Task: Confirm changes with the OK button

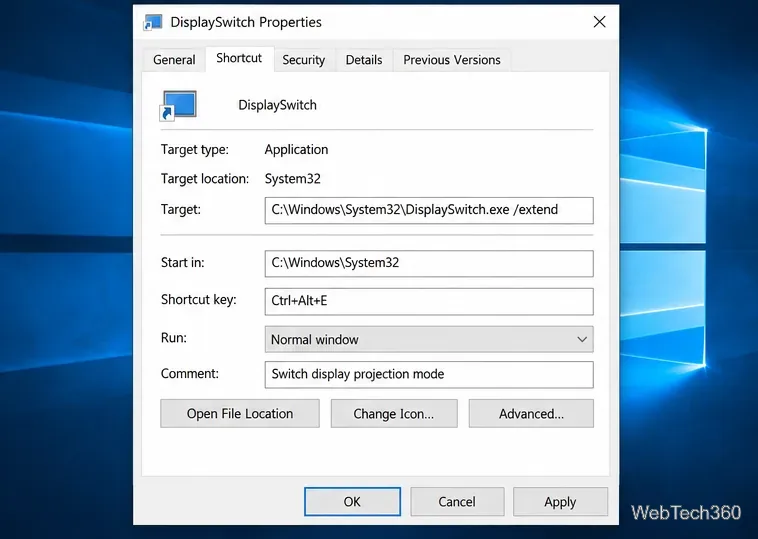Action: click(352, 502)
